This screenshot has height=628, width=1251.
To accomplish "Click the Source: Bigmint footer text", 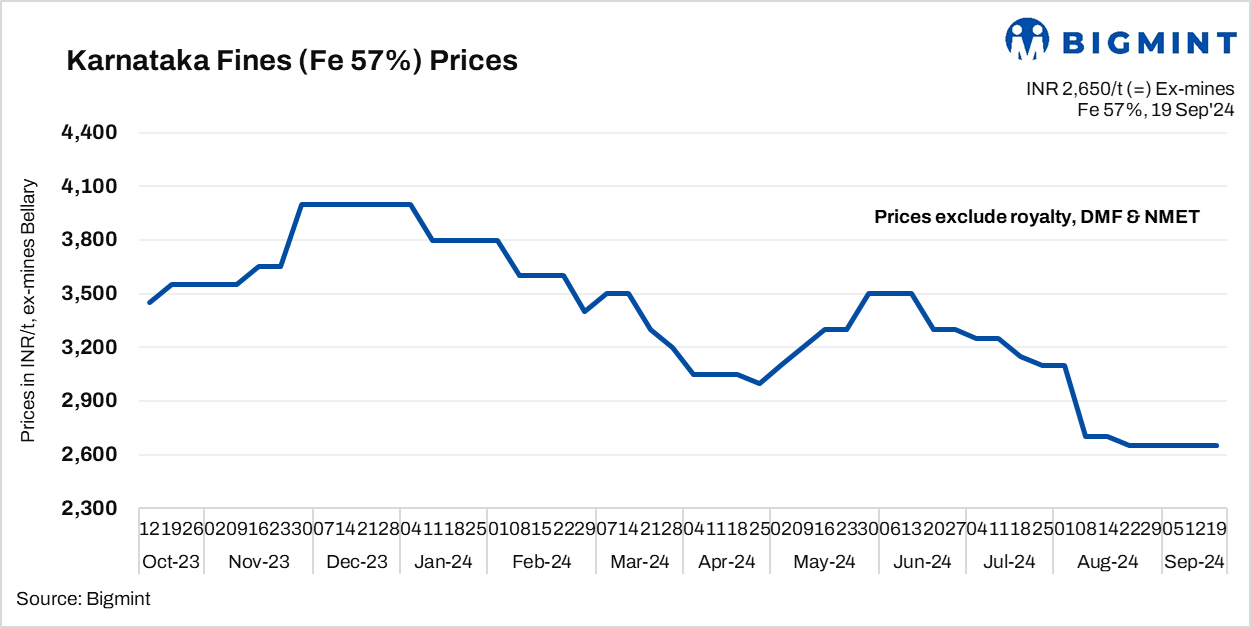I will coord(83,598).
